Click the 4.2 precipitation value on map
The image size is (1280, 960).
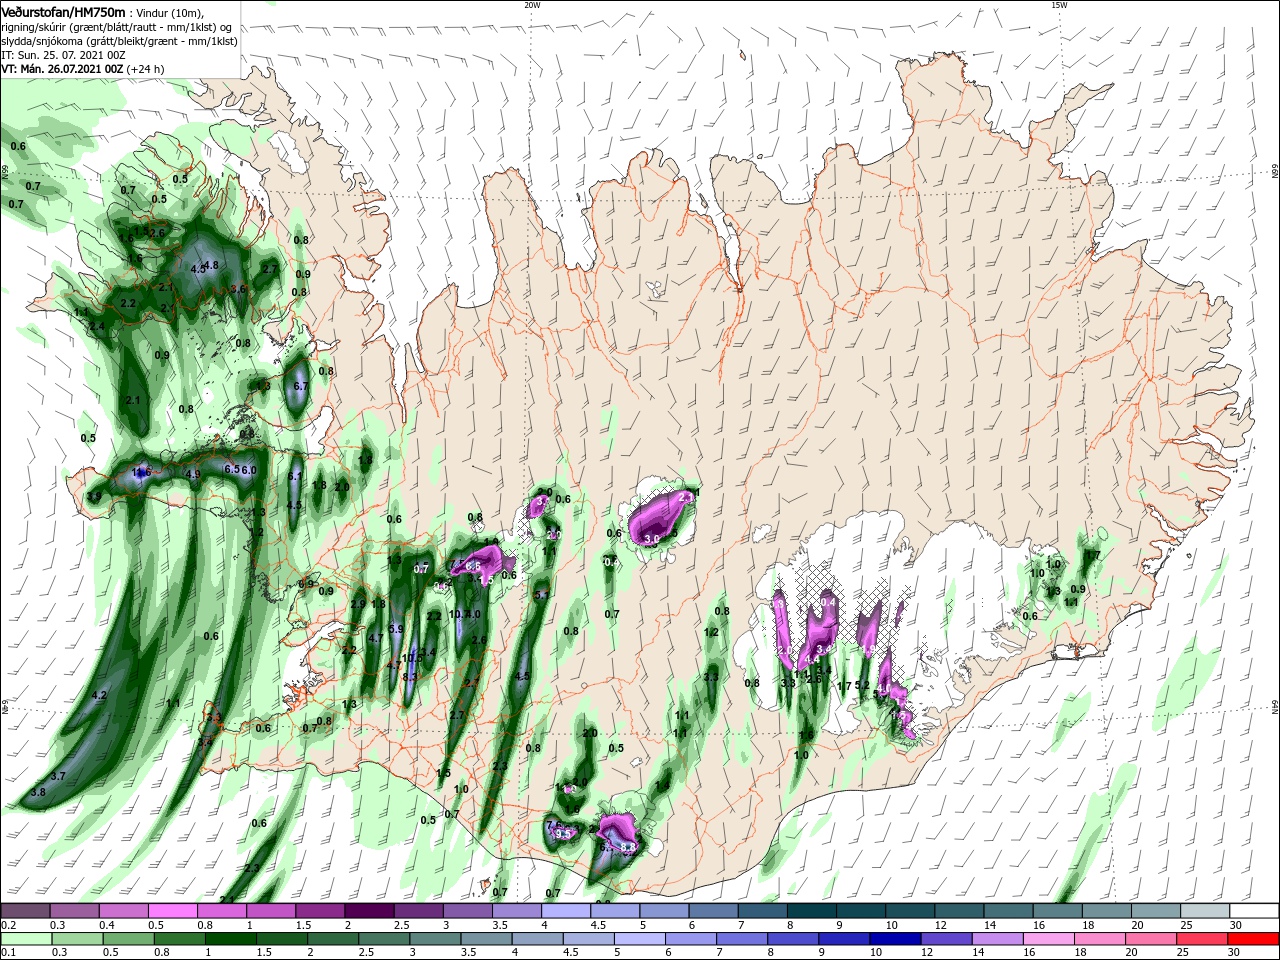[x=99, y=695]
